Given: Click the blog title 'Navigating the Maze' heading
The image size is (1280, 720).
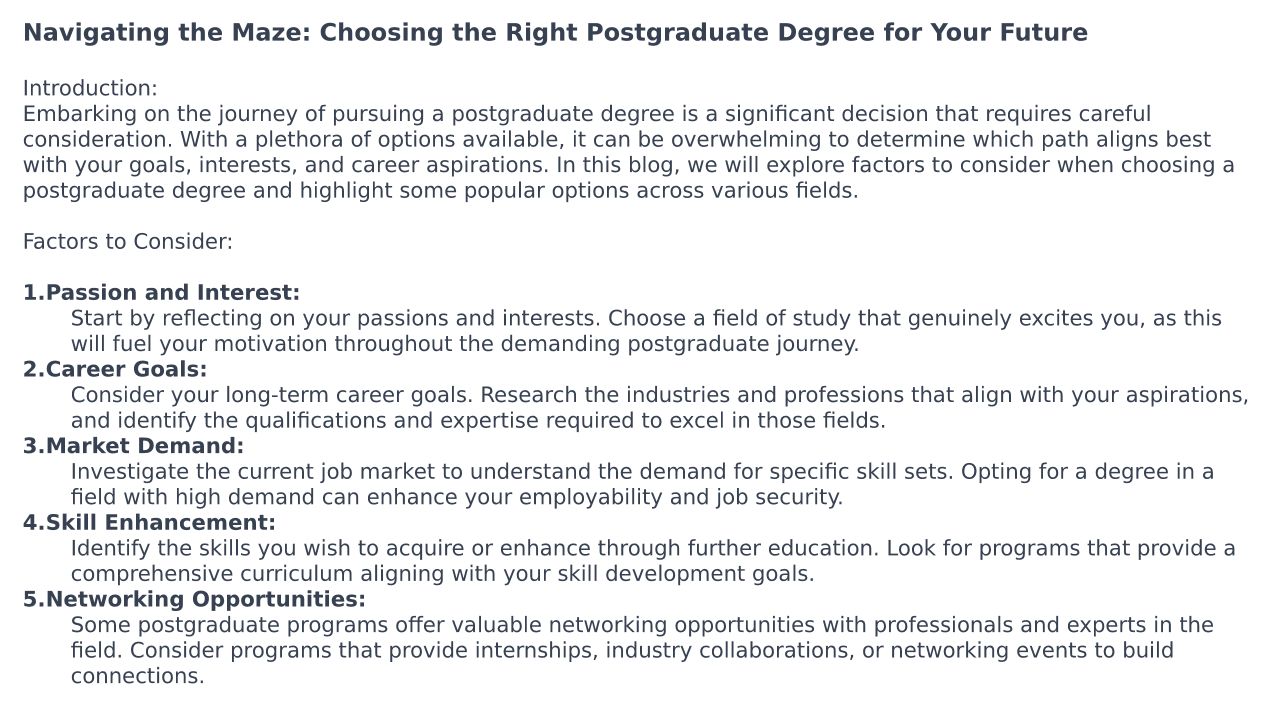Looking at the screenshot, I should [555, 33].
